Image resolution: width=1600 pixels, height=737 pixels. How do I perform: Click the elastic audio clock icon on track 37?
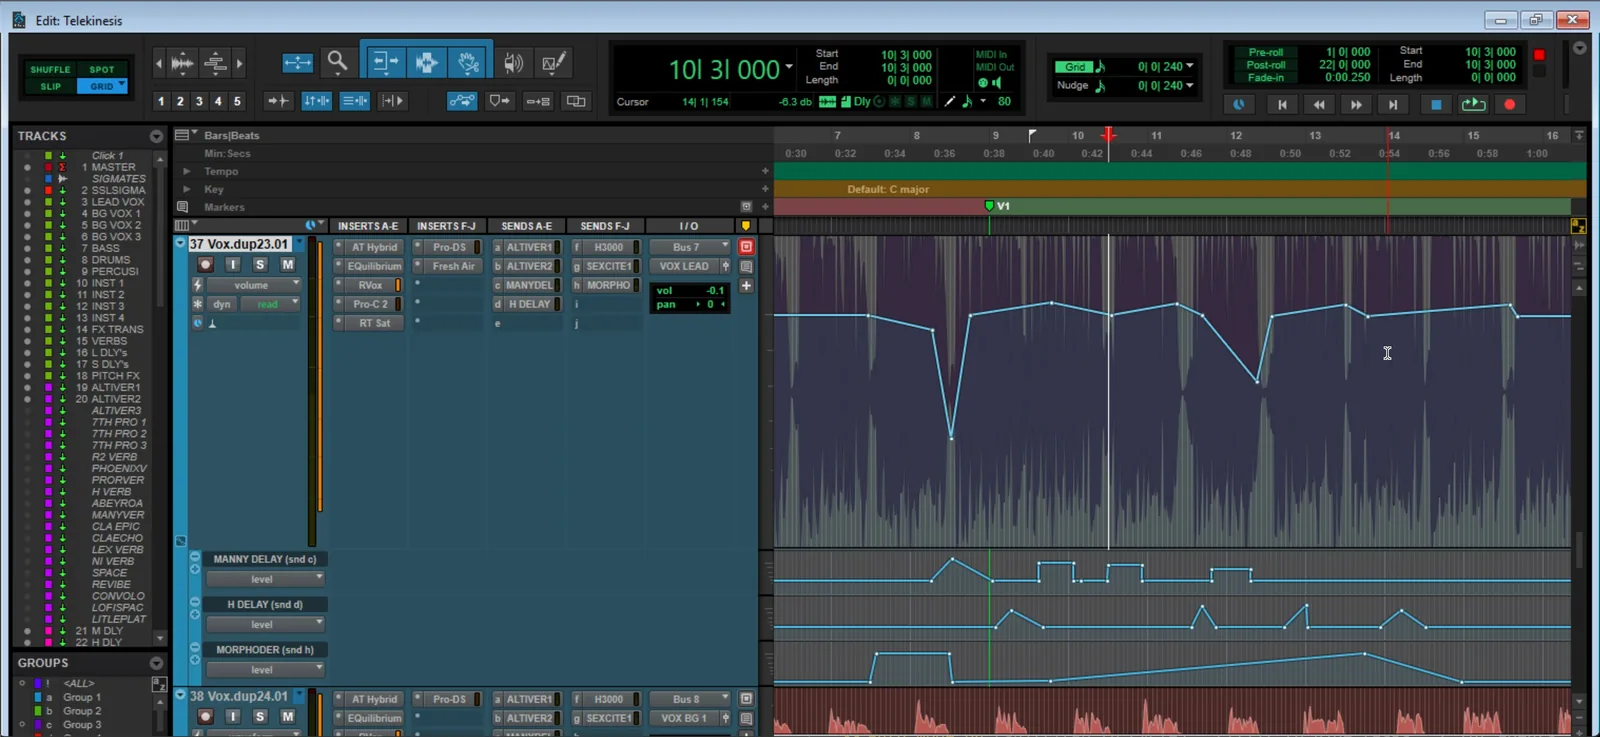pos(197,323)
